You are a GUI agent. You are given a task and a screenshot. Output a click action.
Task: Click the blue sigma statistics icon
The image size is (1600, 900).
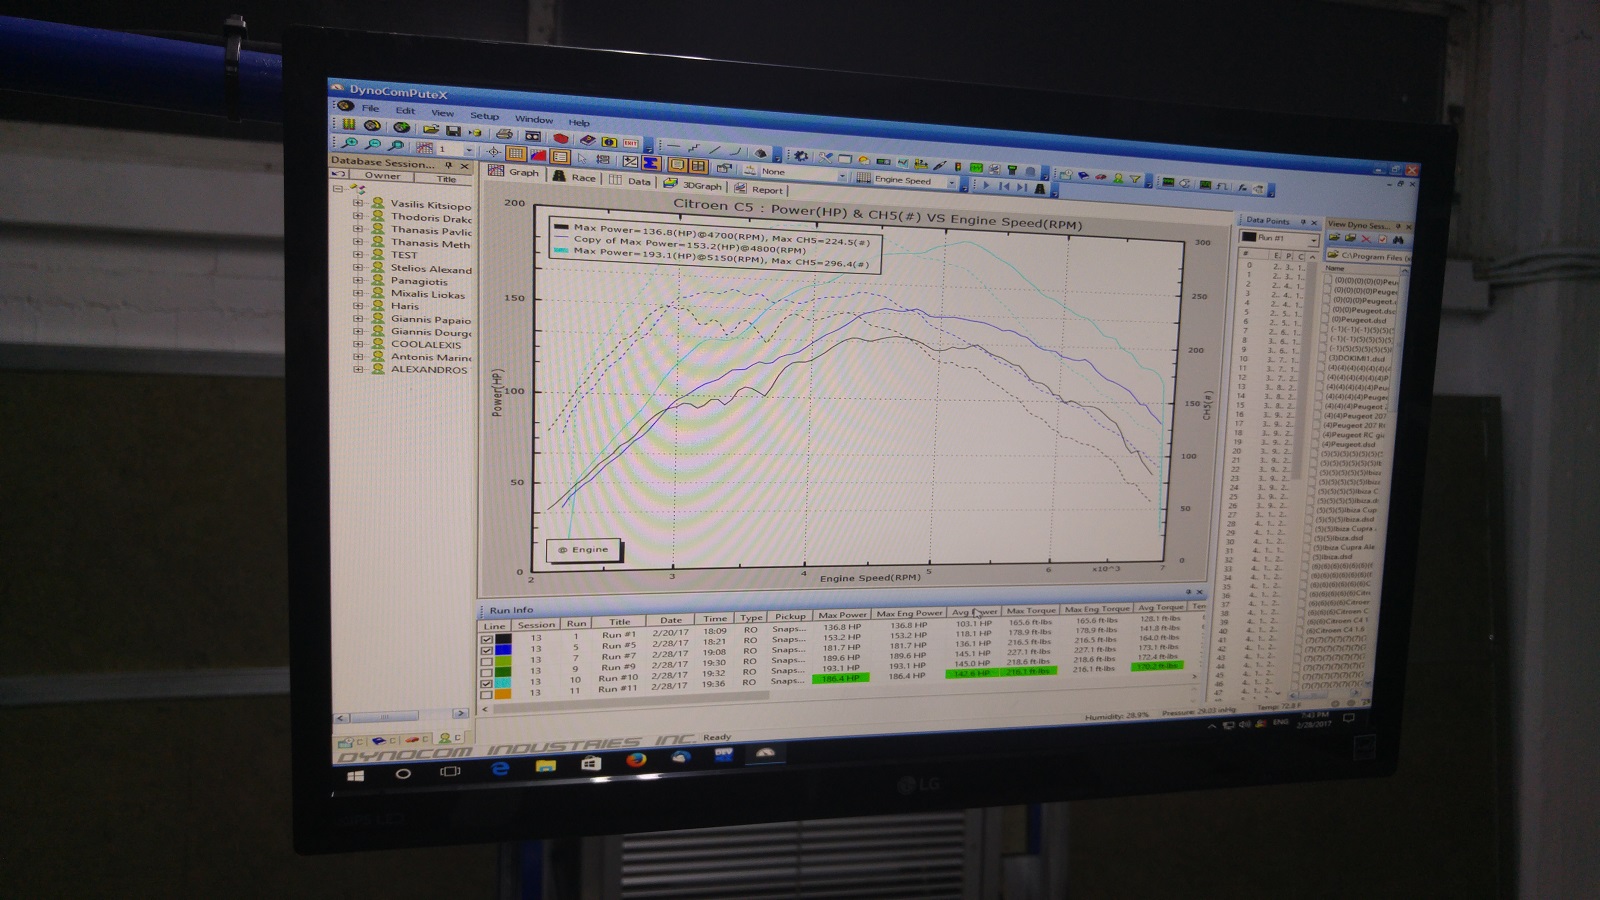(651, 162)
